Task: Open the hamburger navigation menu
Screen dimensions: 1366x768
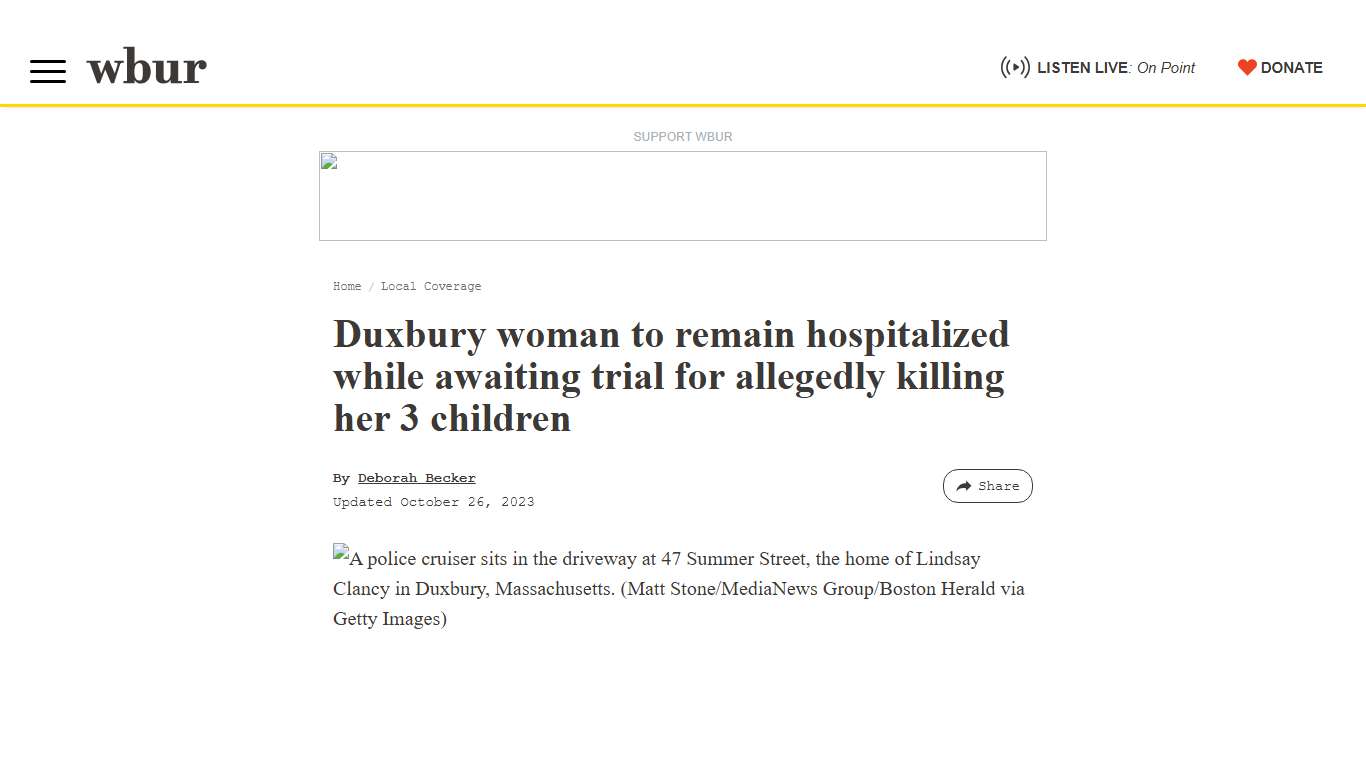Action: 47,70
